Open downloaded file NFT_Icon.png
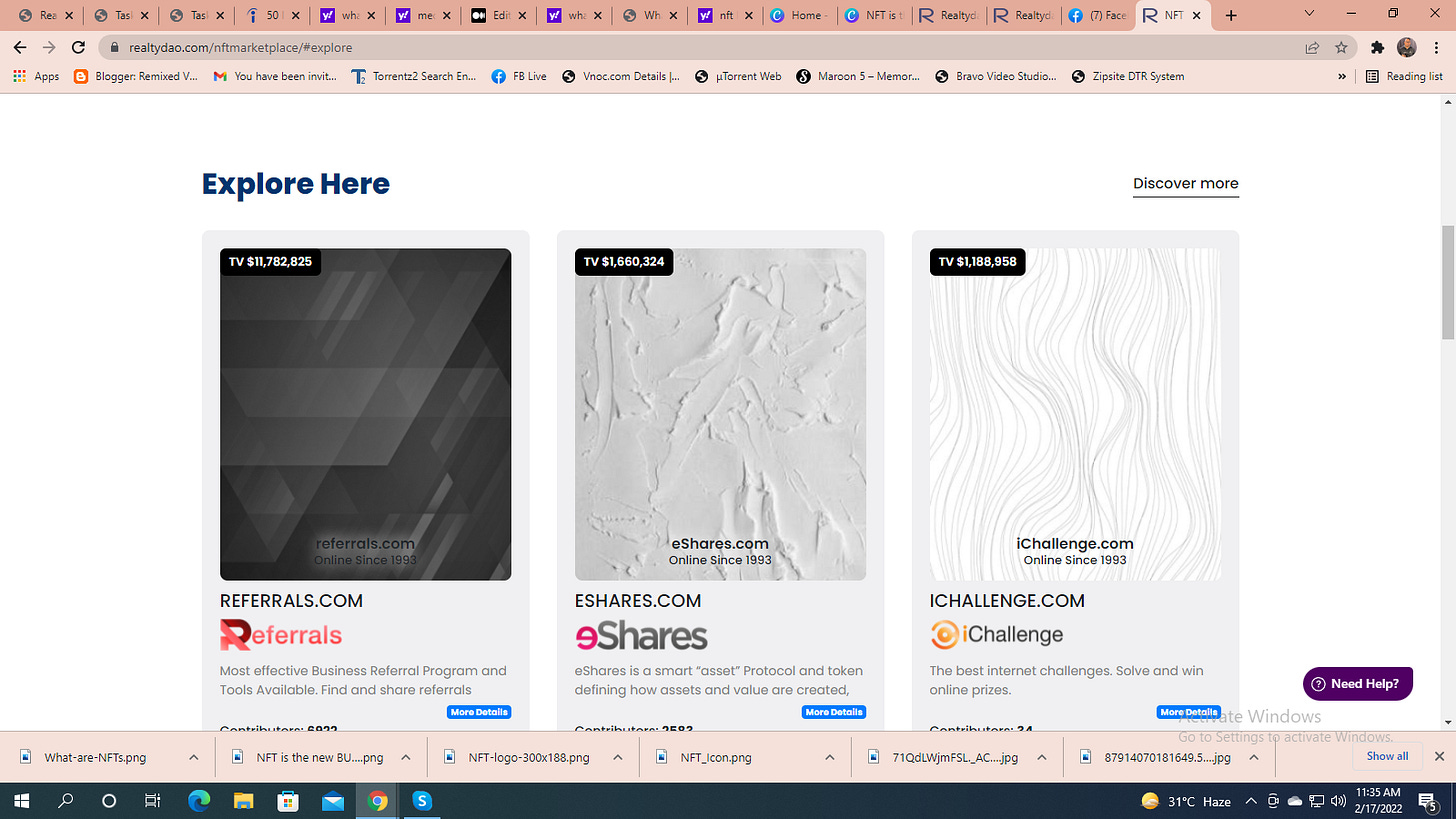The width and height of the screenshot is (1456, 819). point(716,757)
